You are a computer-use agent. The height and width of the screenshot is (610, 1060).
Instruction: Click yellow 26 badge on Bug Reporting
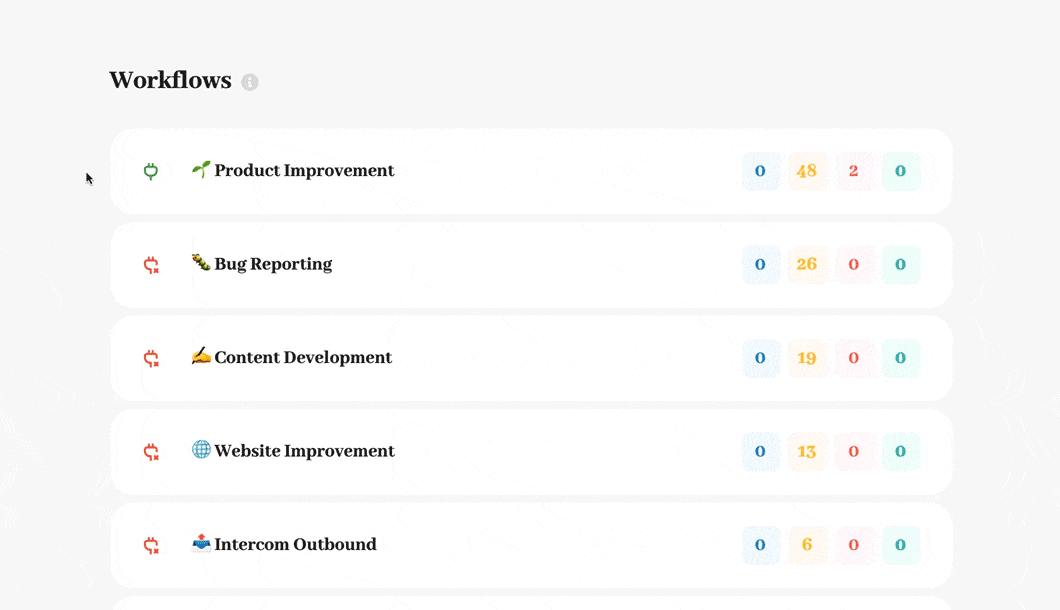point(807,265)
